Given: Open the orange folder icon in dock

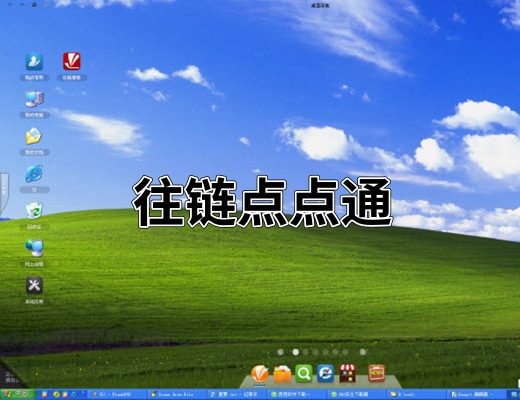Looking at the screenshot, I should click(282, 374).
